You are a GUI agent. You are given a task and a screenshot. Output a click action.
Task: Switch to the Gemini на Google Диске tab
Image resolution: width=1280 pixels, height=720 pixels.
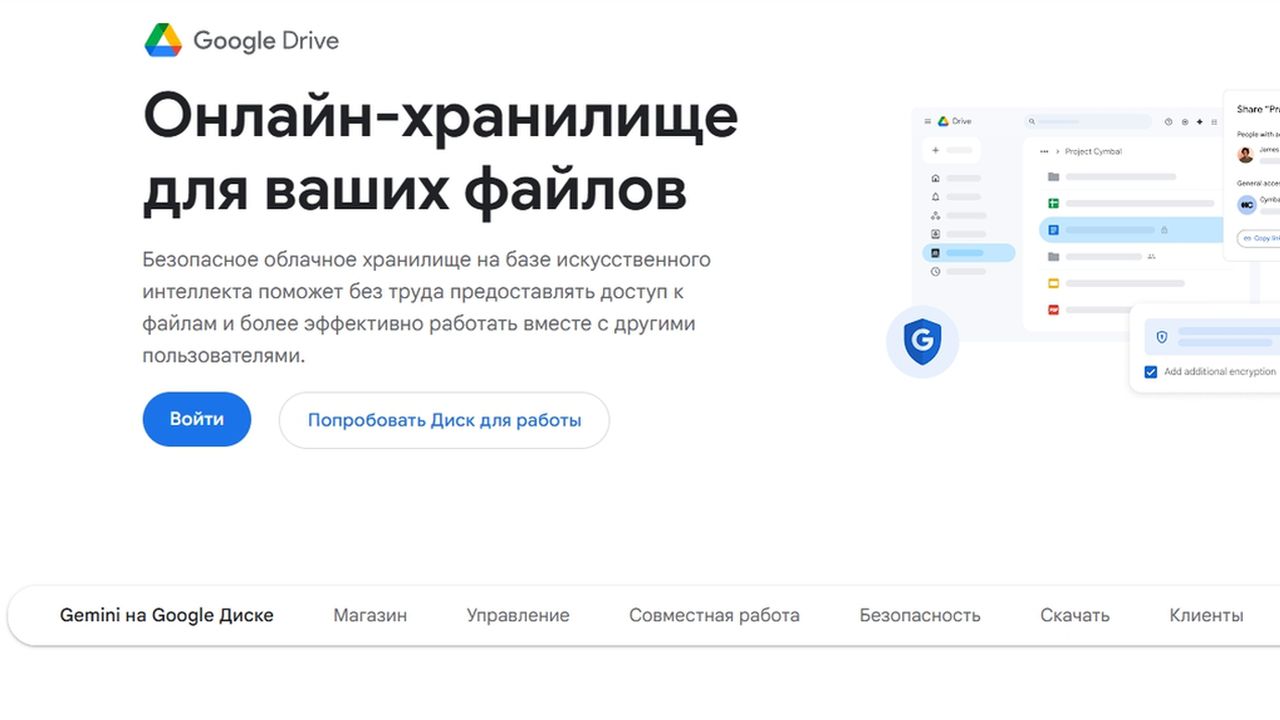167,615
